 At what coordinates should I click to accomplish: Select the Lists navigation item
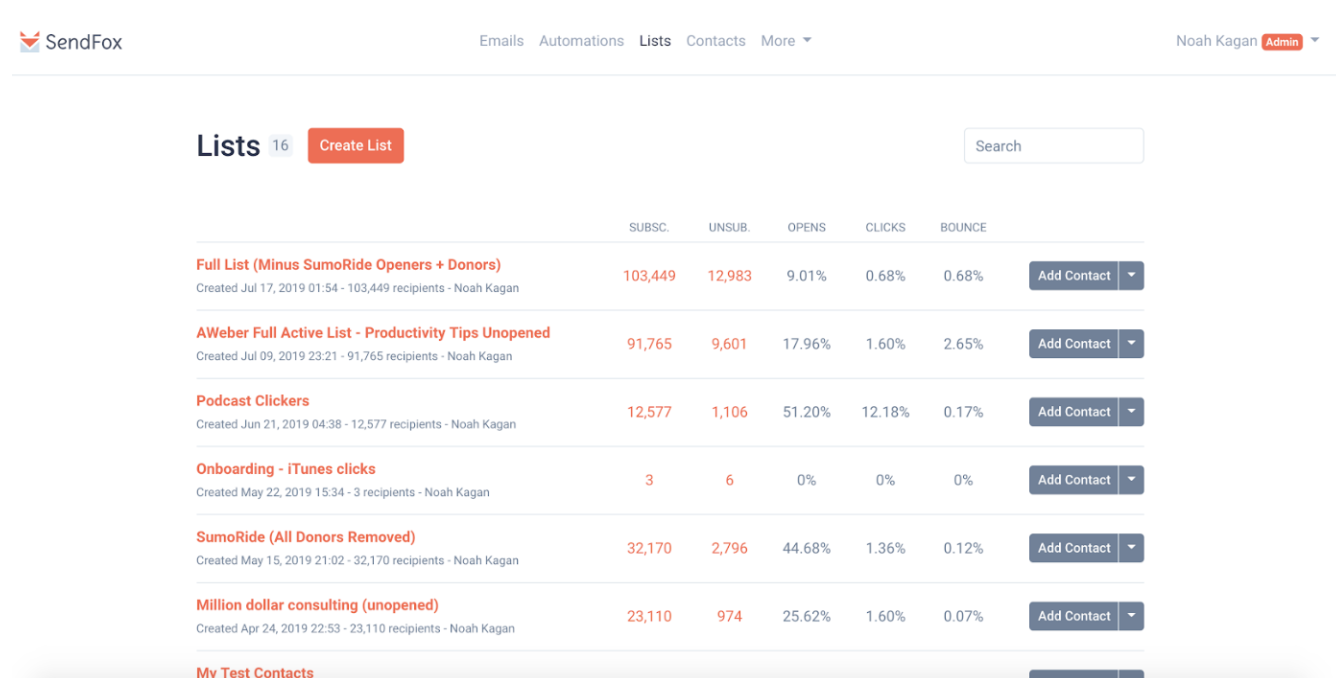tap(655, 41)
